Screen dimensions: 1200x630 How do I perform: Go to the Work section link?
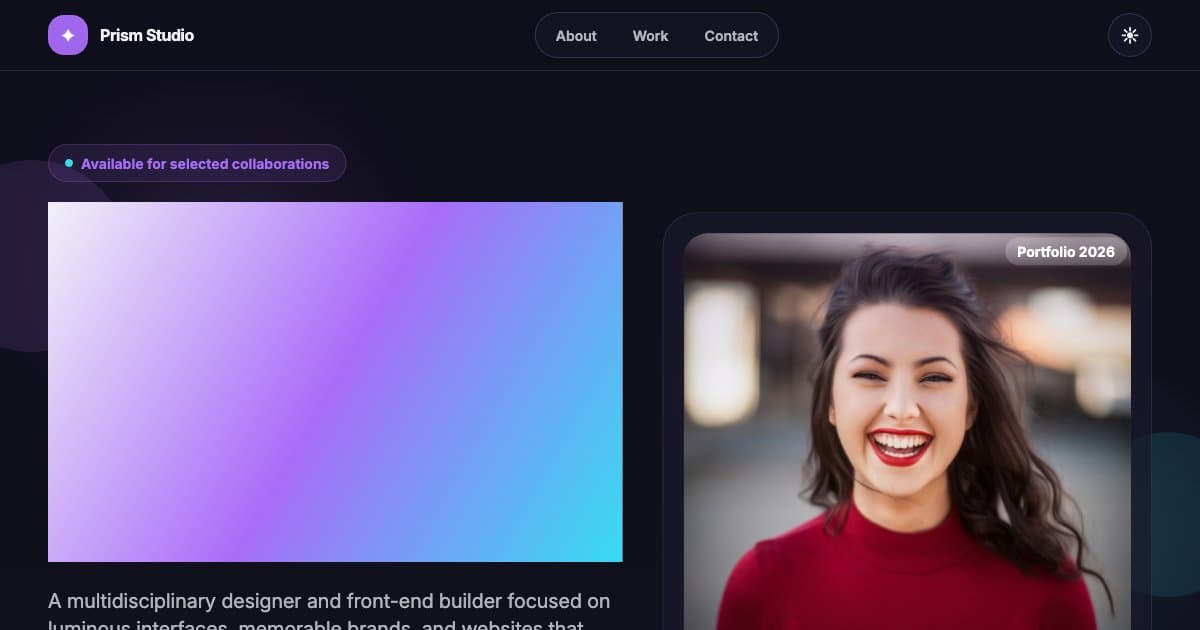pos(650,35)
